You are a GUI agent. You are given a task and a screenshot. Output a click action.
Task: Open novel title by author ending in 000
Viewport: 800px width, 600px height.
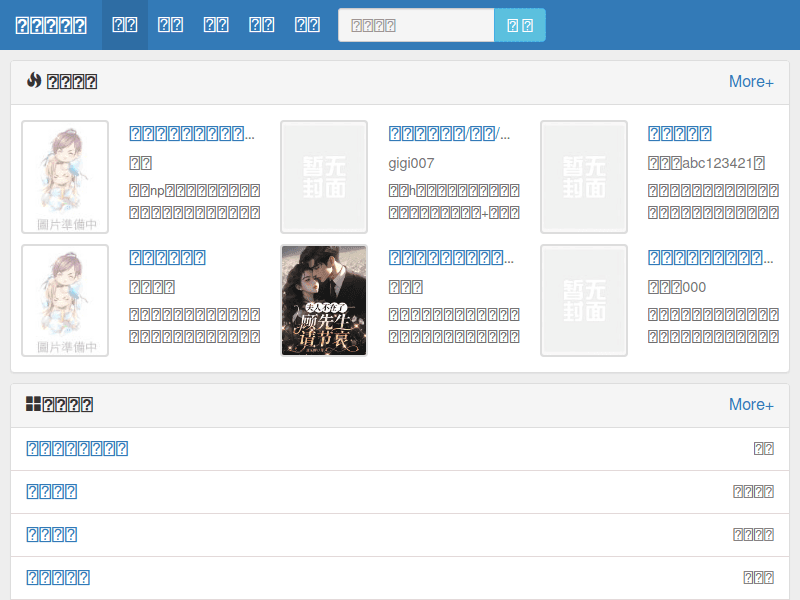coord(710,258)
